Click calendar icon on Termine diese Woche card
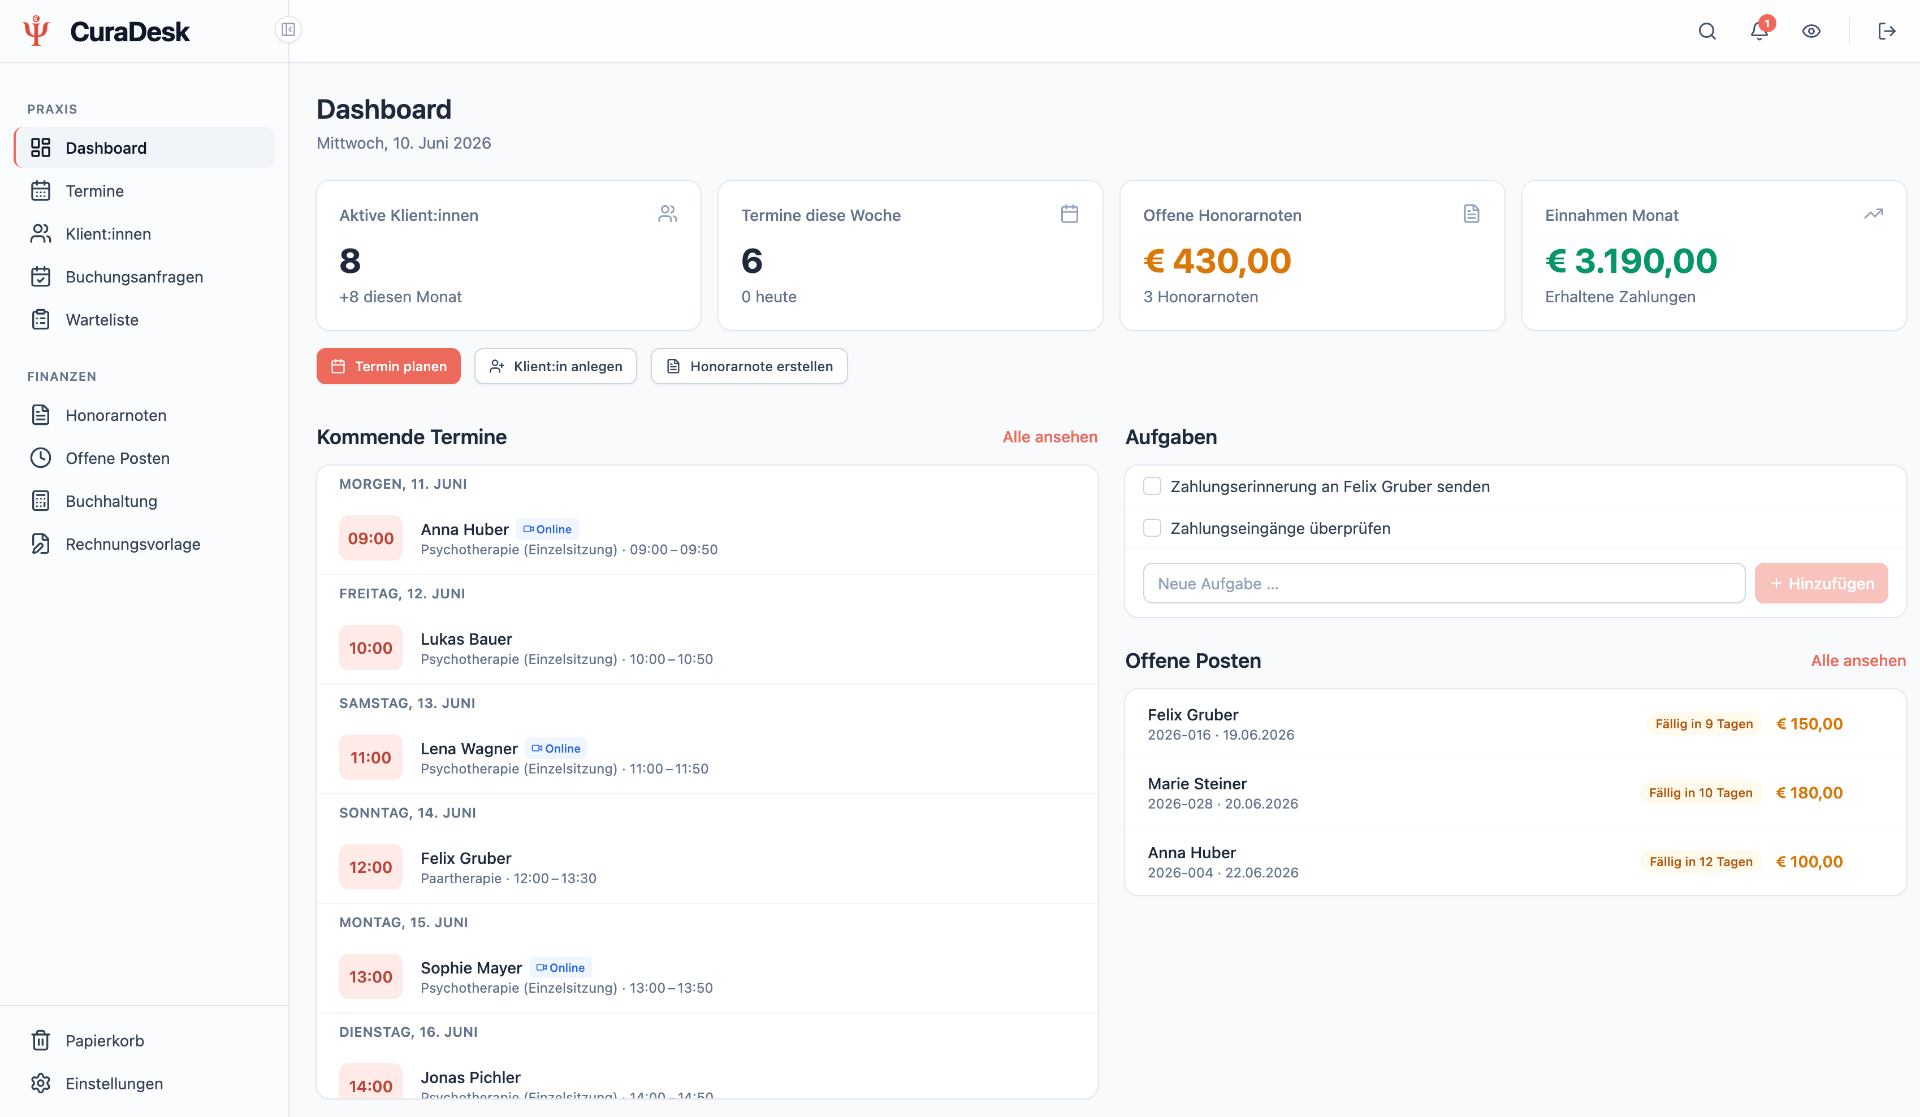This screenshot has width=1920, height=1117. [1070, 214]
